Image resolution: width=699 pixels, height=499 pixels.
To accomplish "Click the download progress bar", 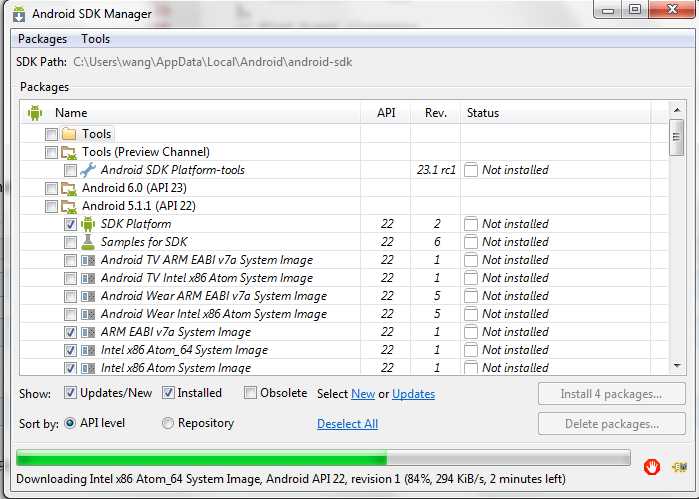I will click(x=323, y=458).
